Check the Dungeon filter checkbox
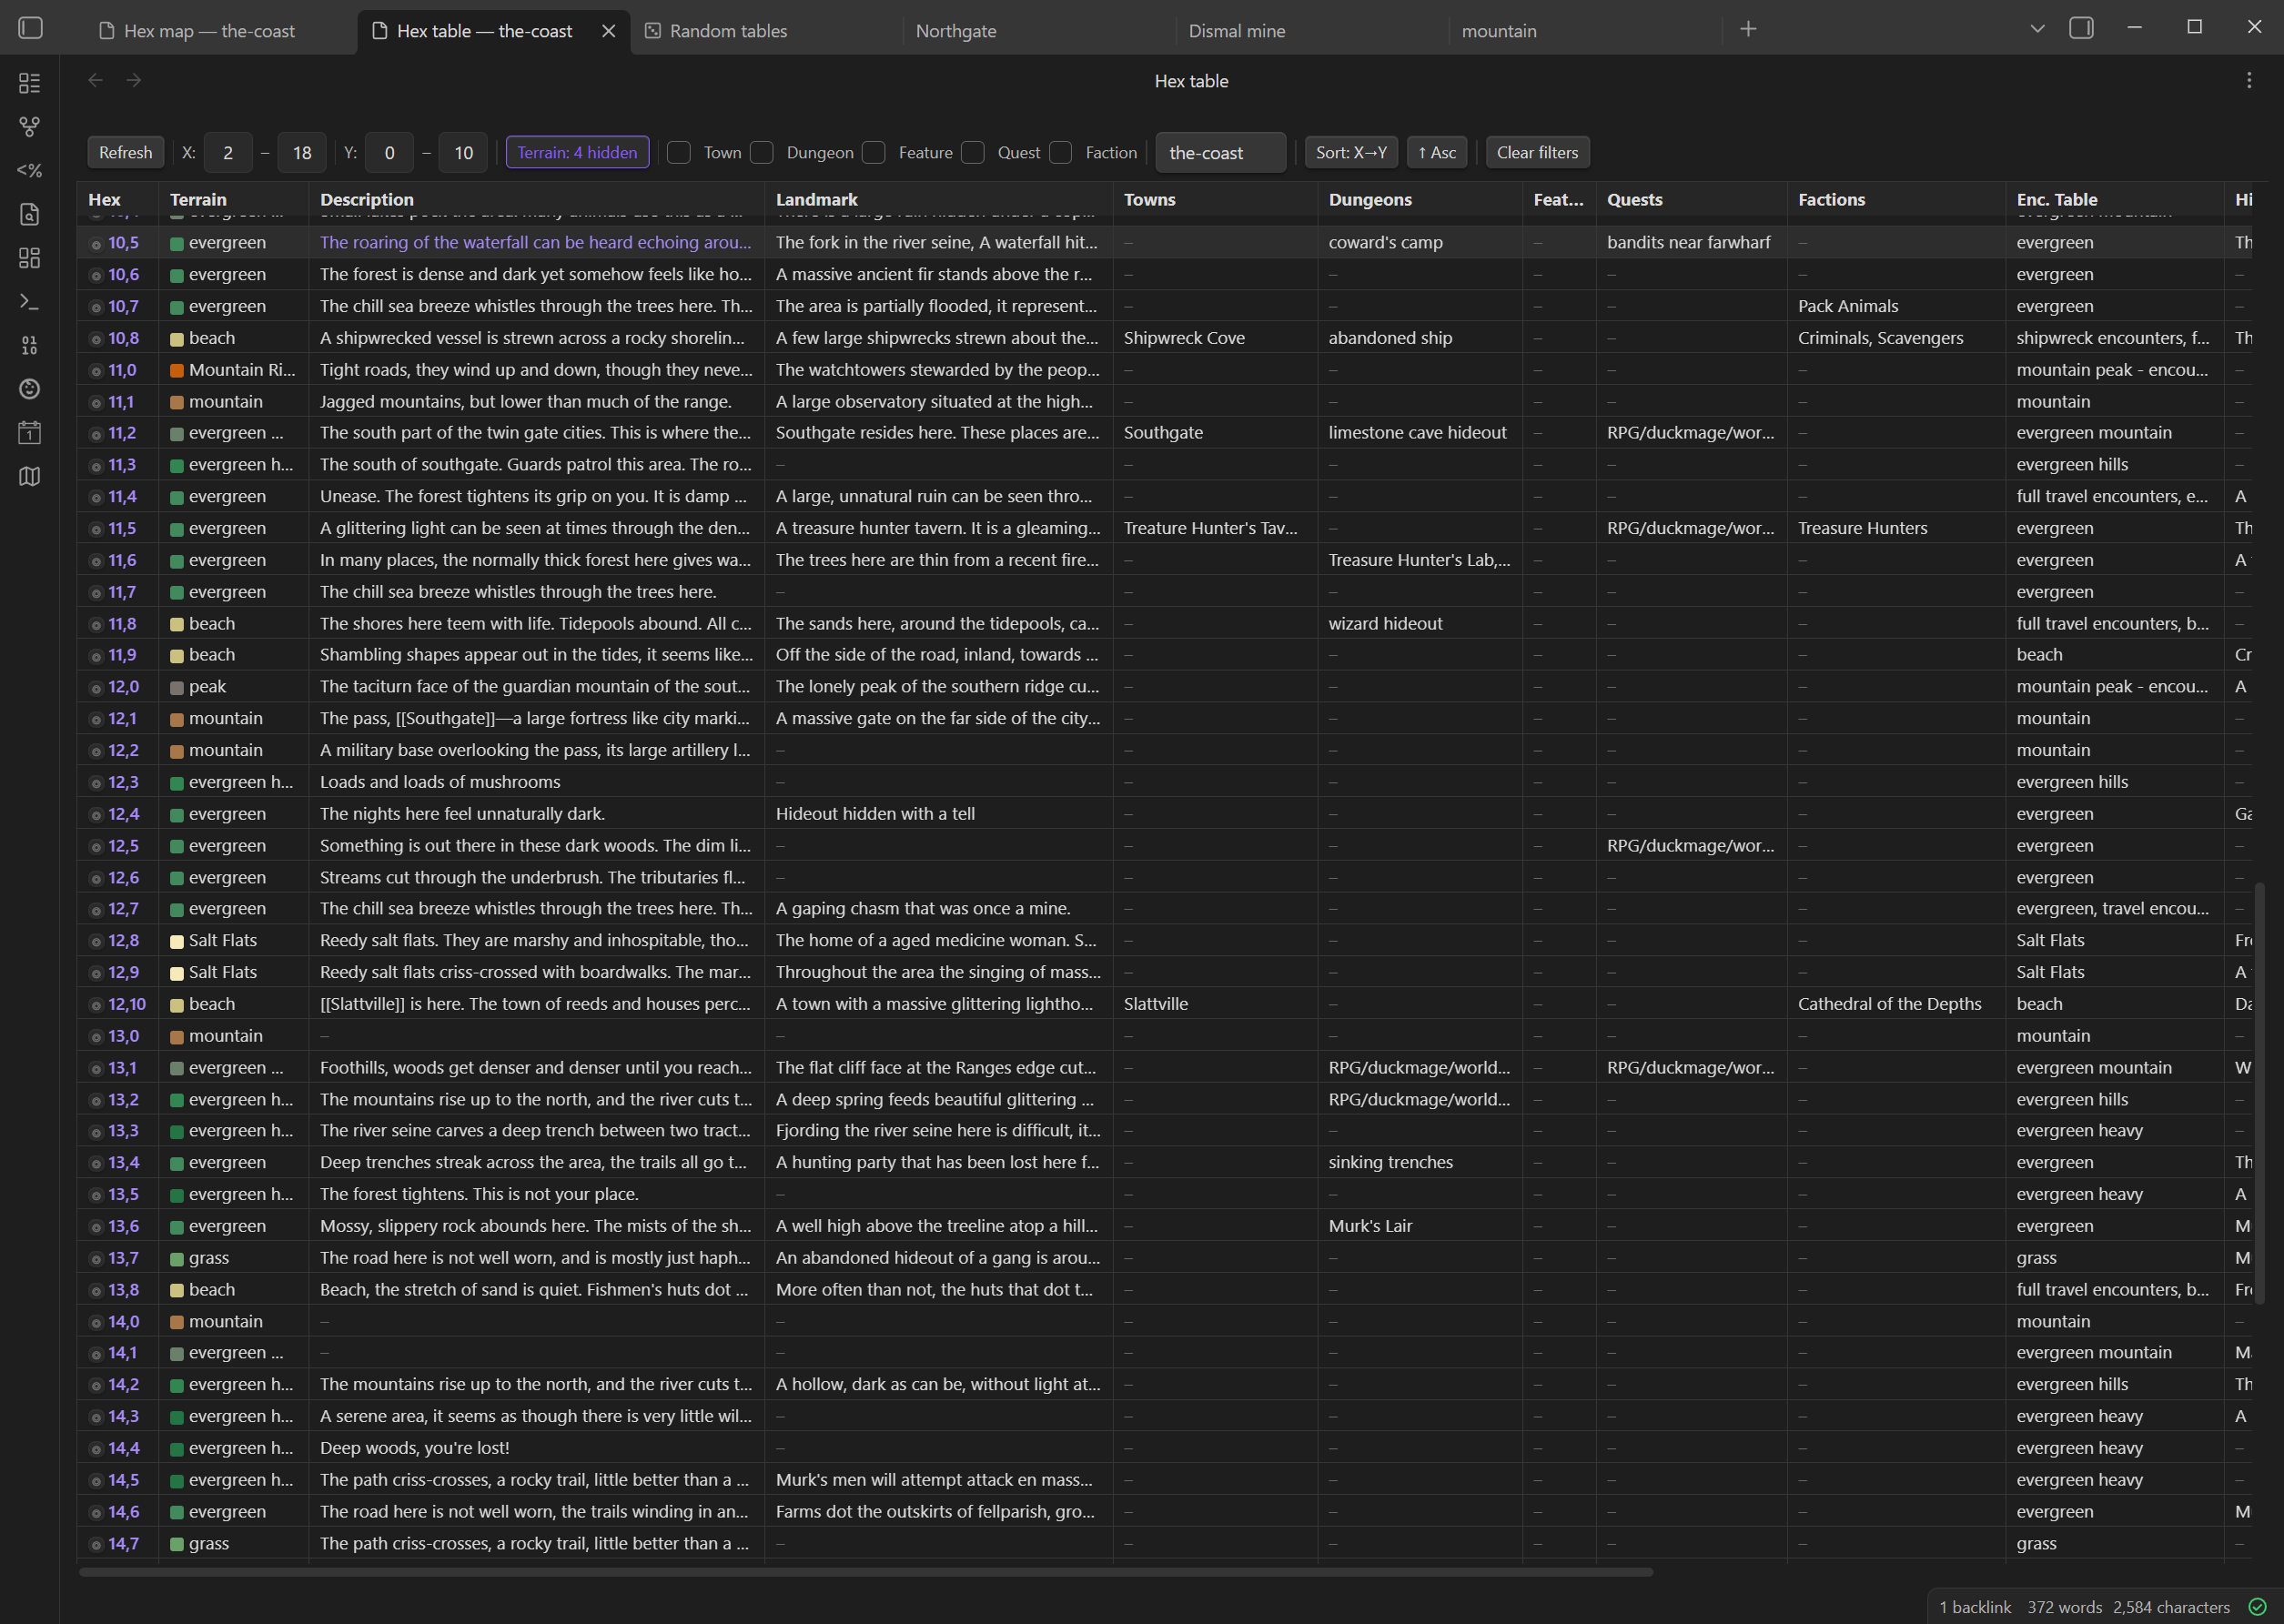This screenshot has width=2284, height=1624. click(762, 153)
